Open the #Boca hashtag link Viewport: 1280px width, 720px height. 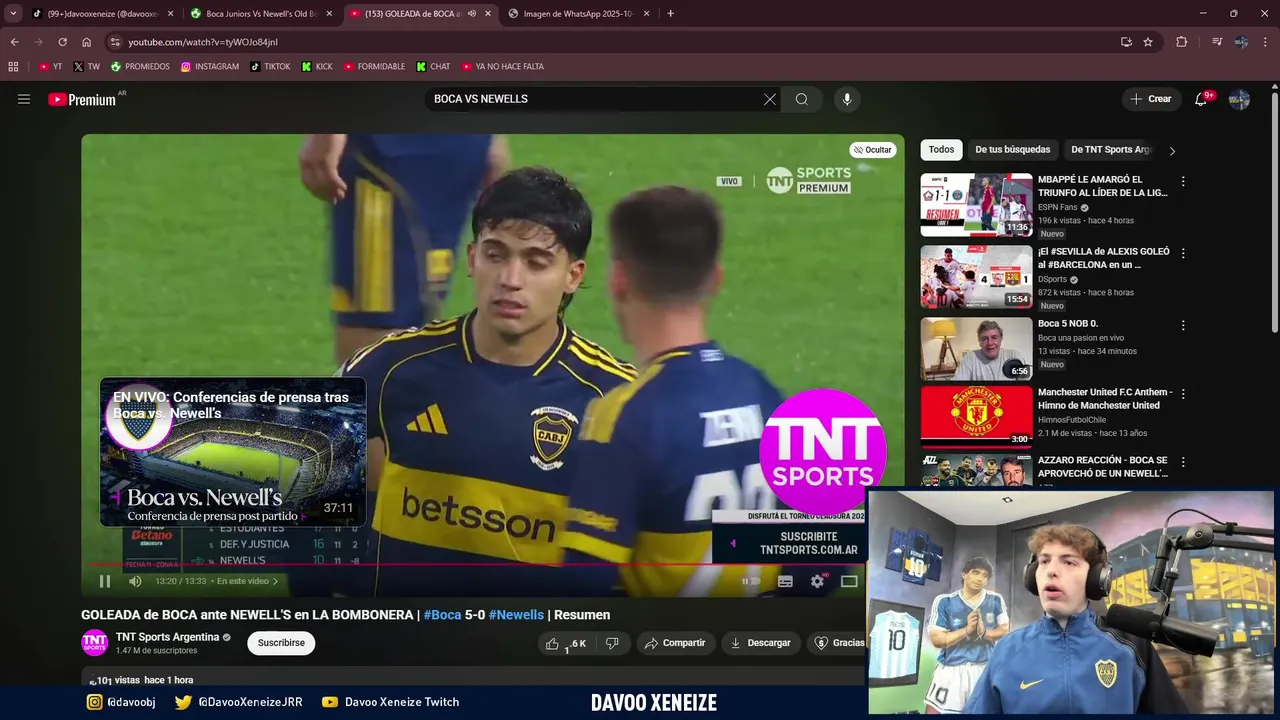point(442,615)
